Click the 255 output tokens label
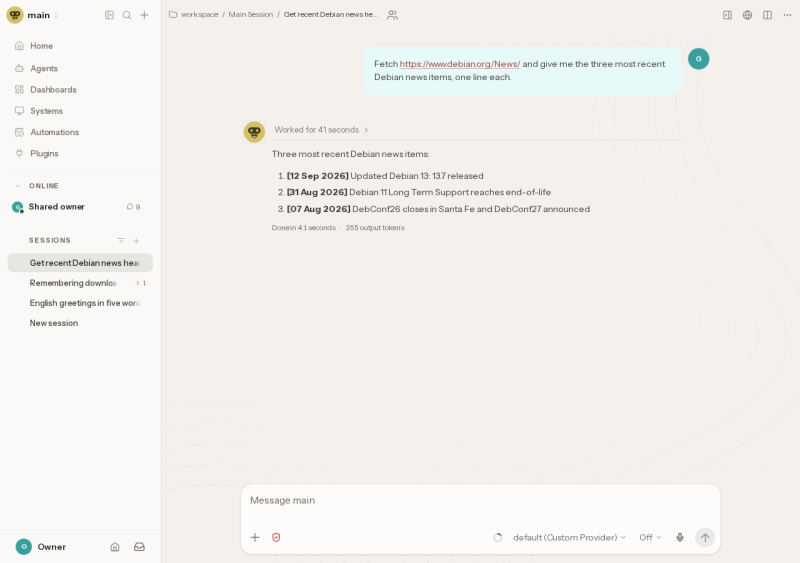 [375, 228]
